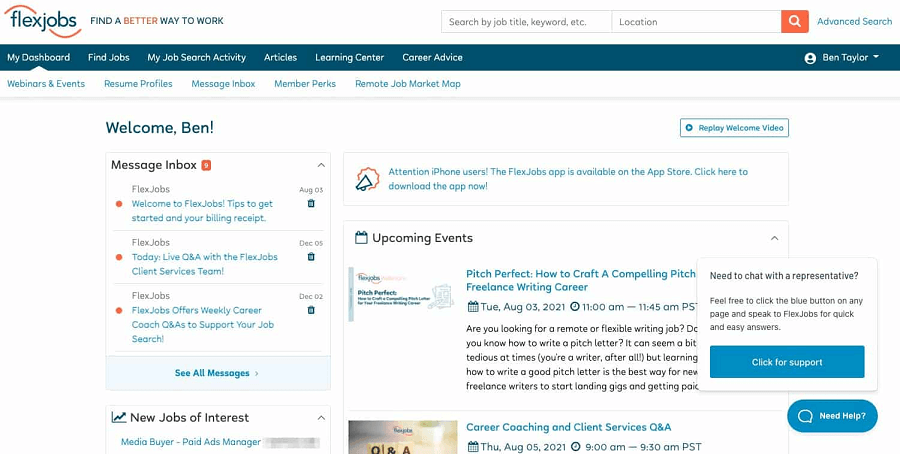The image size is (900, 454).
Task: Open Message Inbox sub-navigation link
Action: tap(223, 84)
